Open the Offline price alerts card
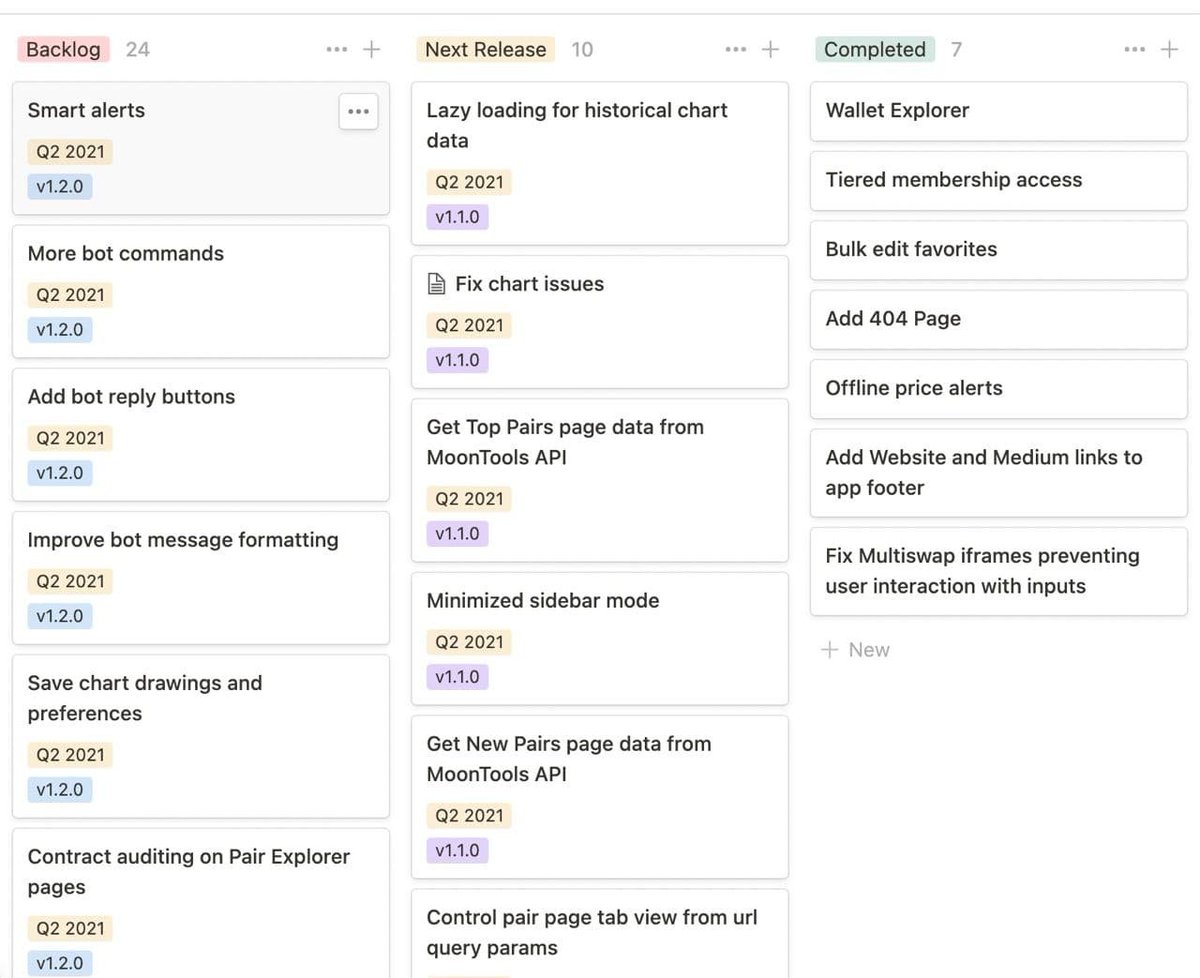This screenshot has height=978, width=1200. (998, 388)
